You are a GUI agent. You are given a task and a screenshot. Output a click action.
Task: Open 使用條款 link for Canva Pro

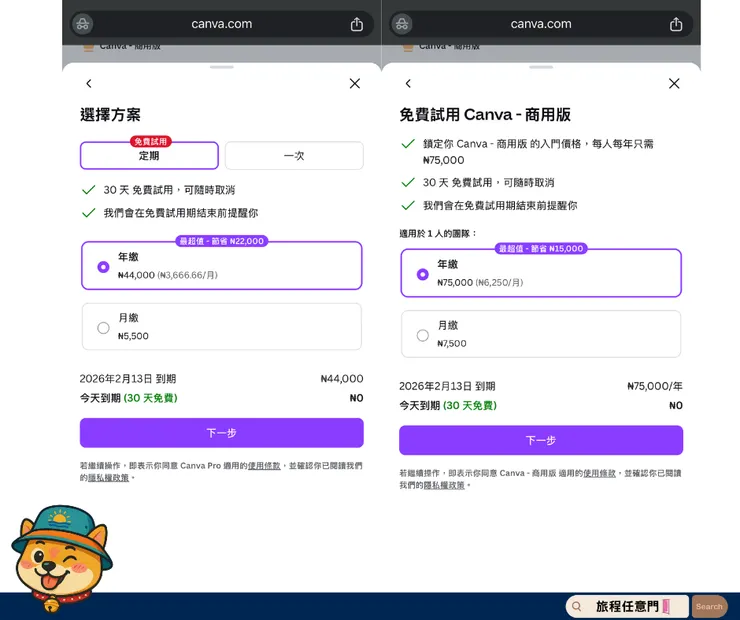coord(264,466)
